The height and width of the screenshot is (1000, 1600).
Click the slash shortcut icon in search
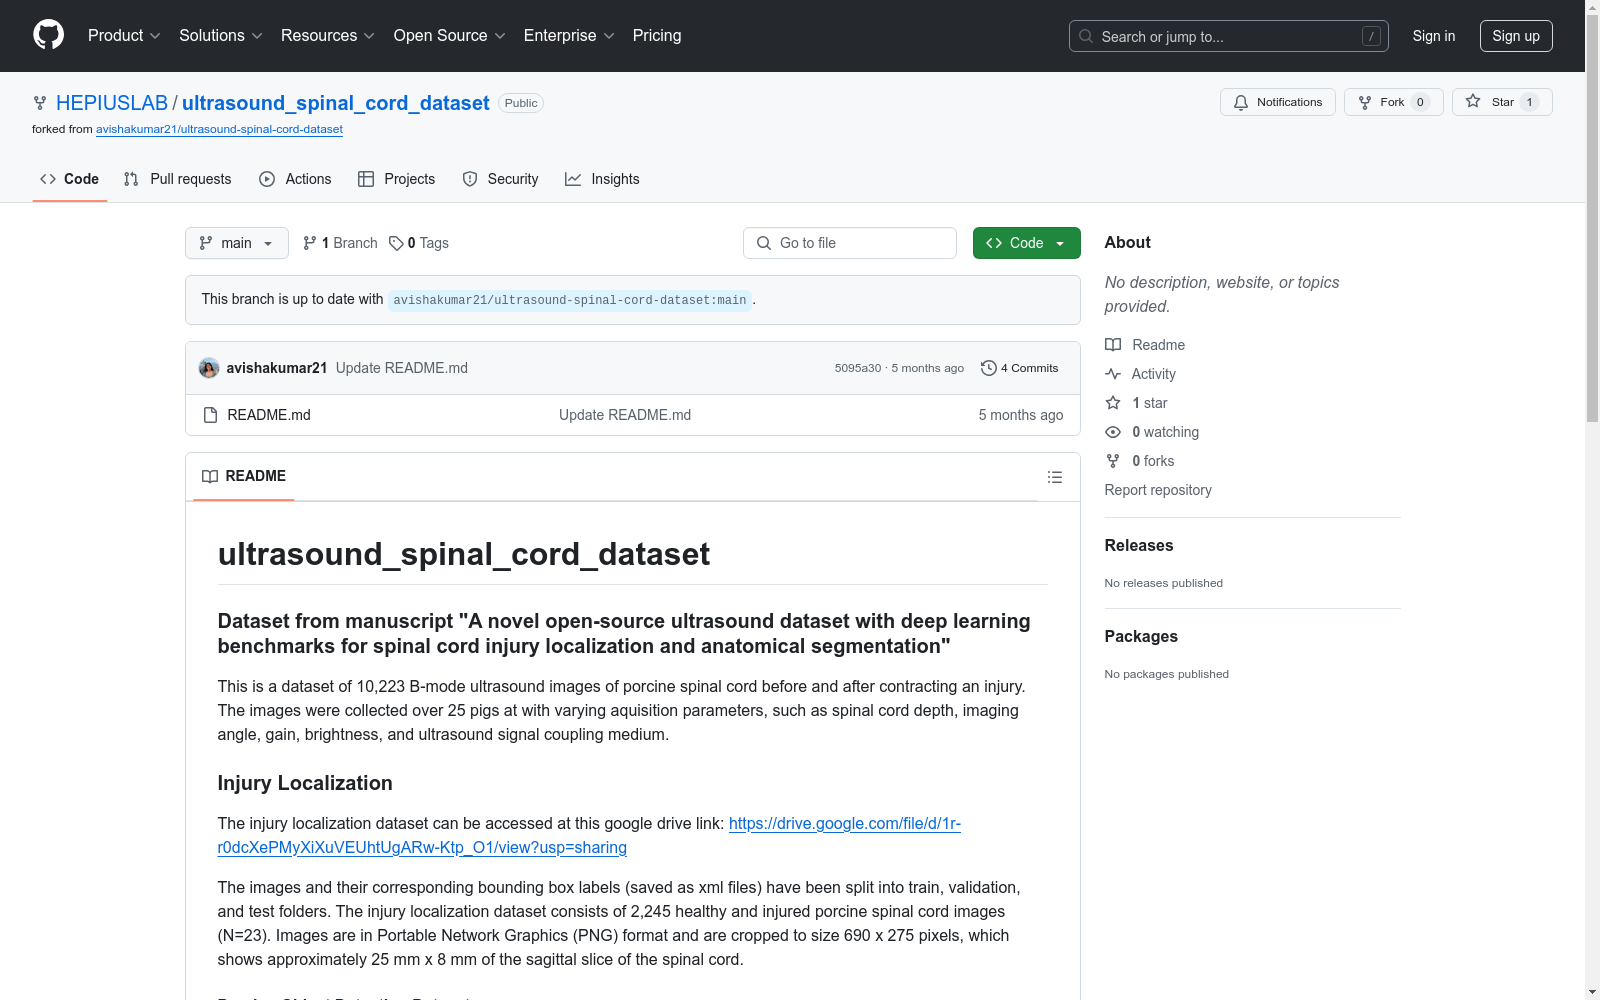[1371, 36]
